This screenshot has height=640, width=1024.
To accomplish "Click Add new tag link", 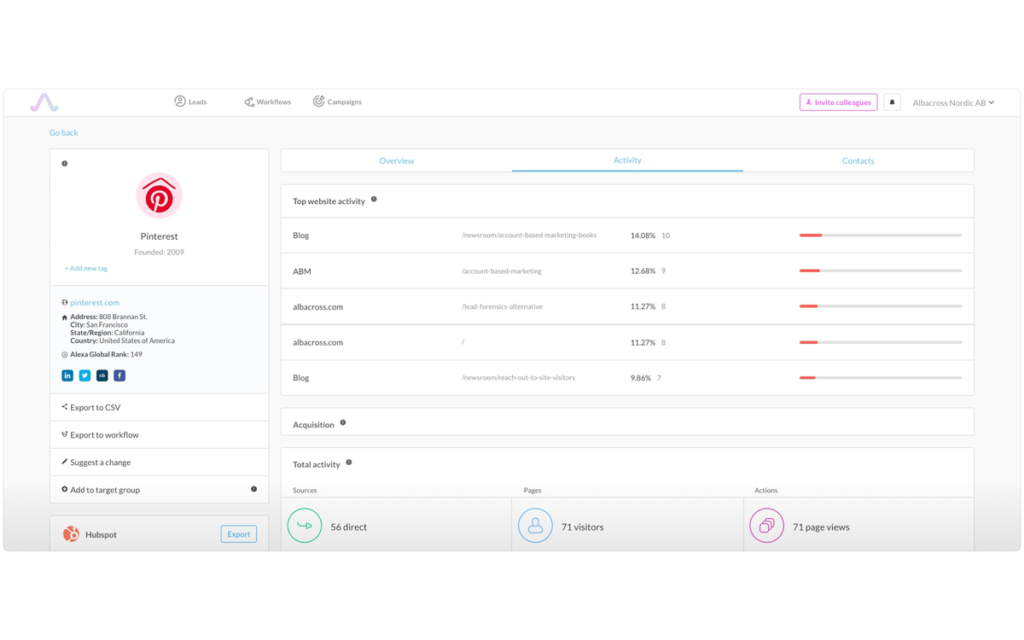I will tap(86, 268).
